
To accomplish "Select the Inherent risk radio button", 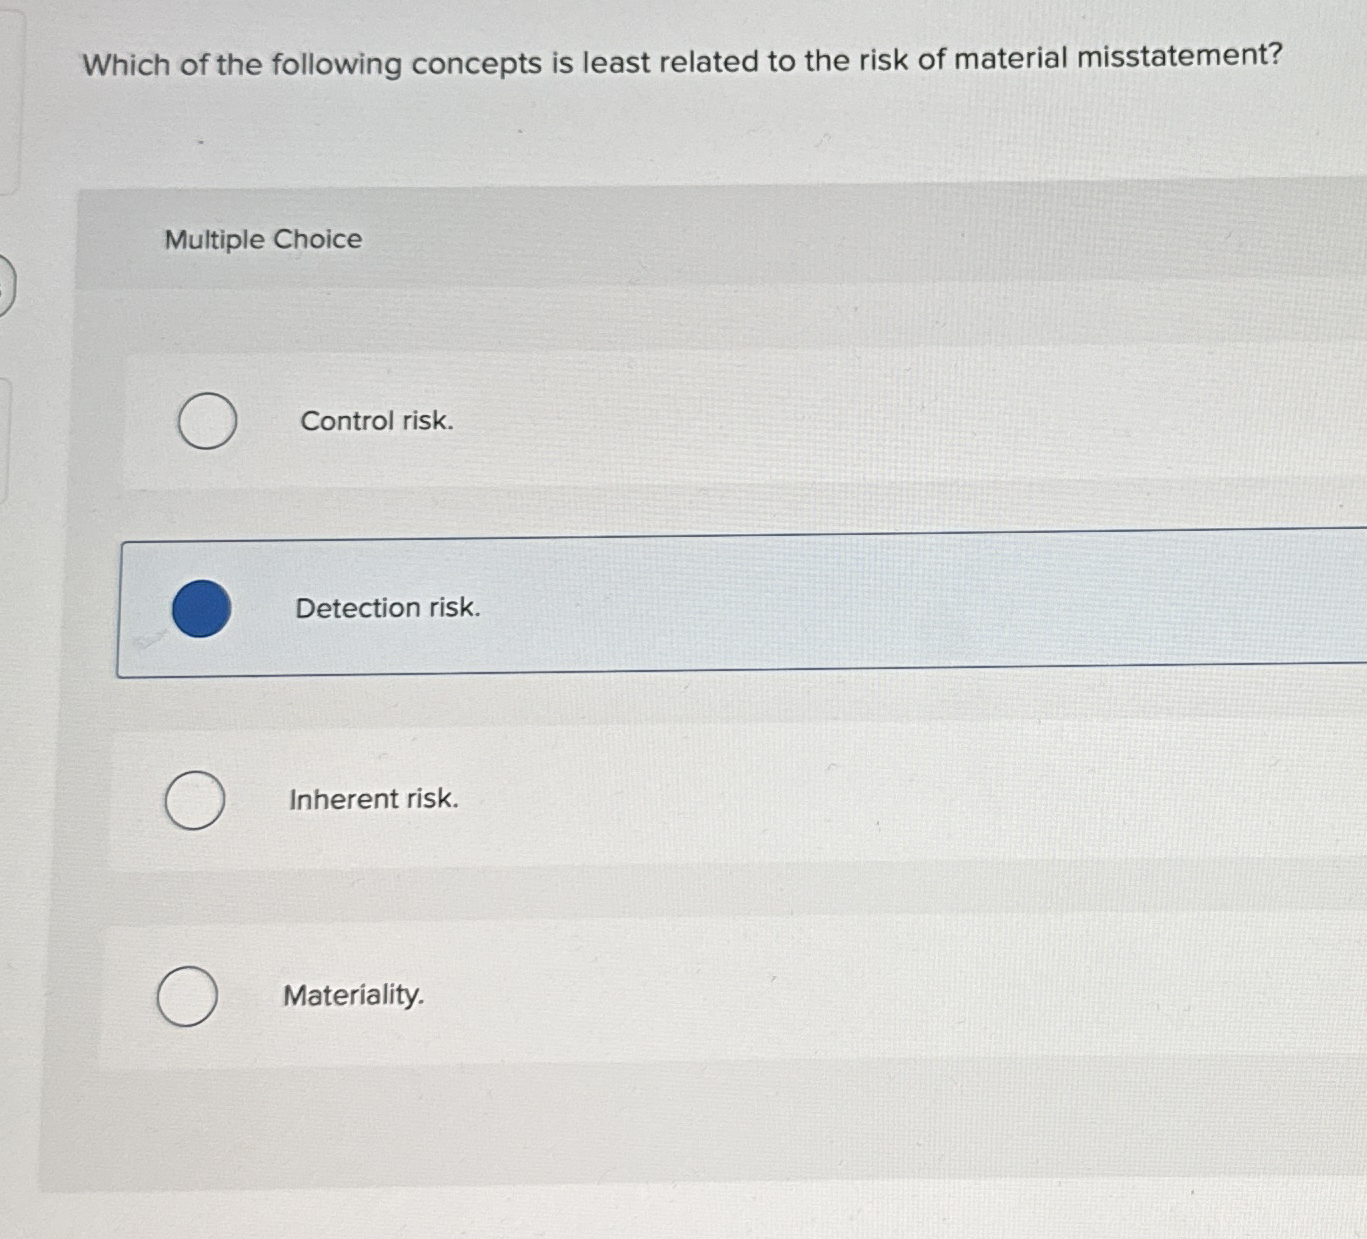I will [194, 799].
